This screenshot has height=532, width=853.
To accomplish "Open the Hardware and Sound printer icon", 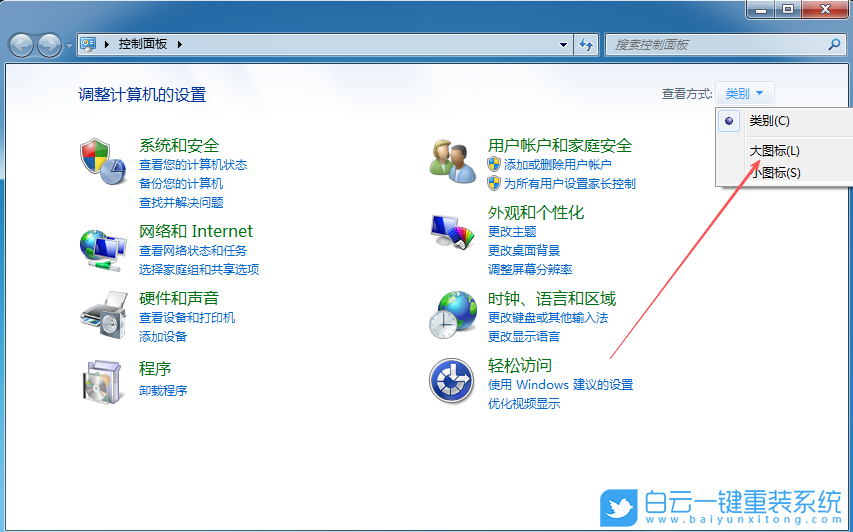I will pos(103,315).
